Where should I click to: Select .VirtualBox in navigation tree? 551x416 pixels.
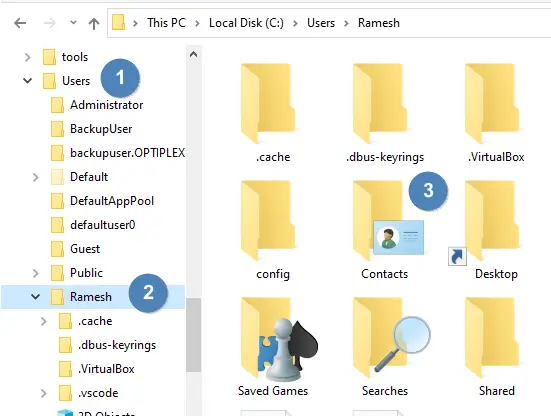click(106, 369)
